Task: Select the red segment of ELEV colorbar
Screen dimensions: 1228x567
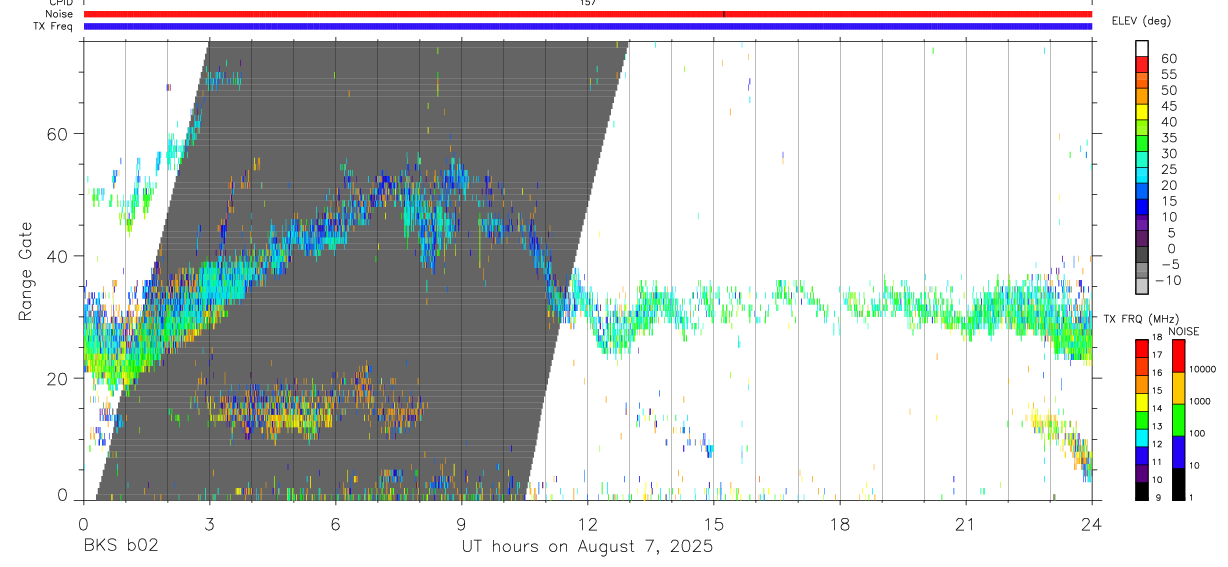Action: pos(1142,65)
